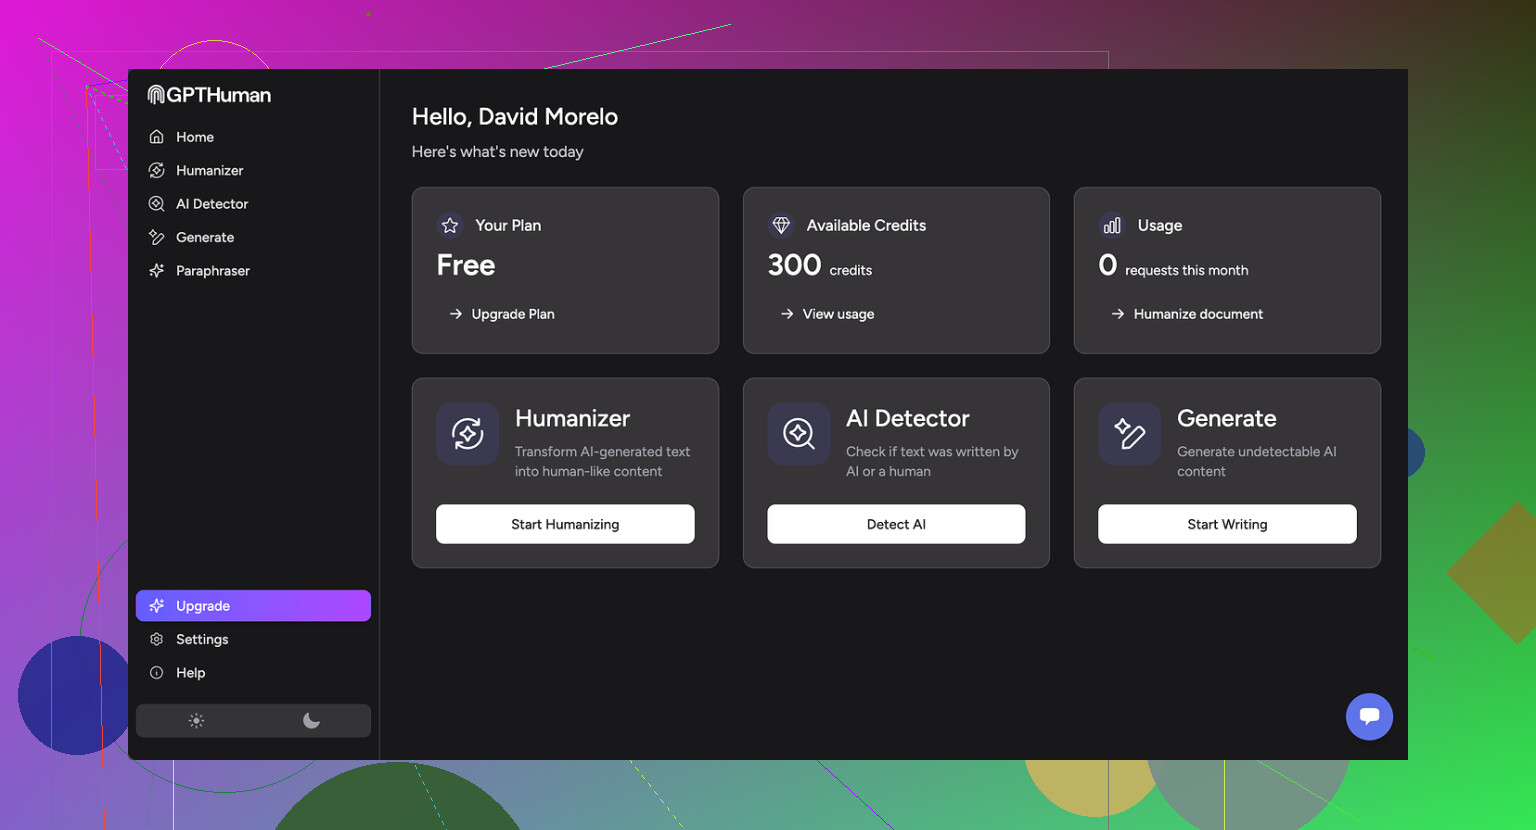Open AI Detector from the sidebar
This screenshot has height=830, width=1536.
click(211, 204)
